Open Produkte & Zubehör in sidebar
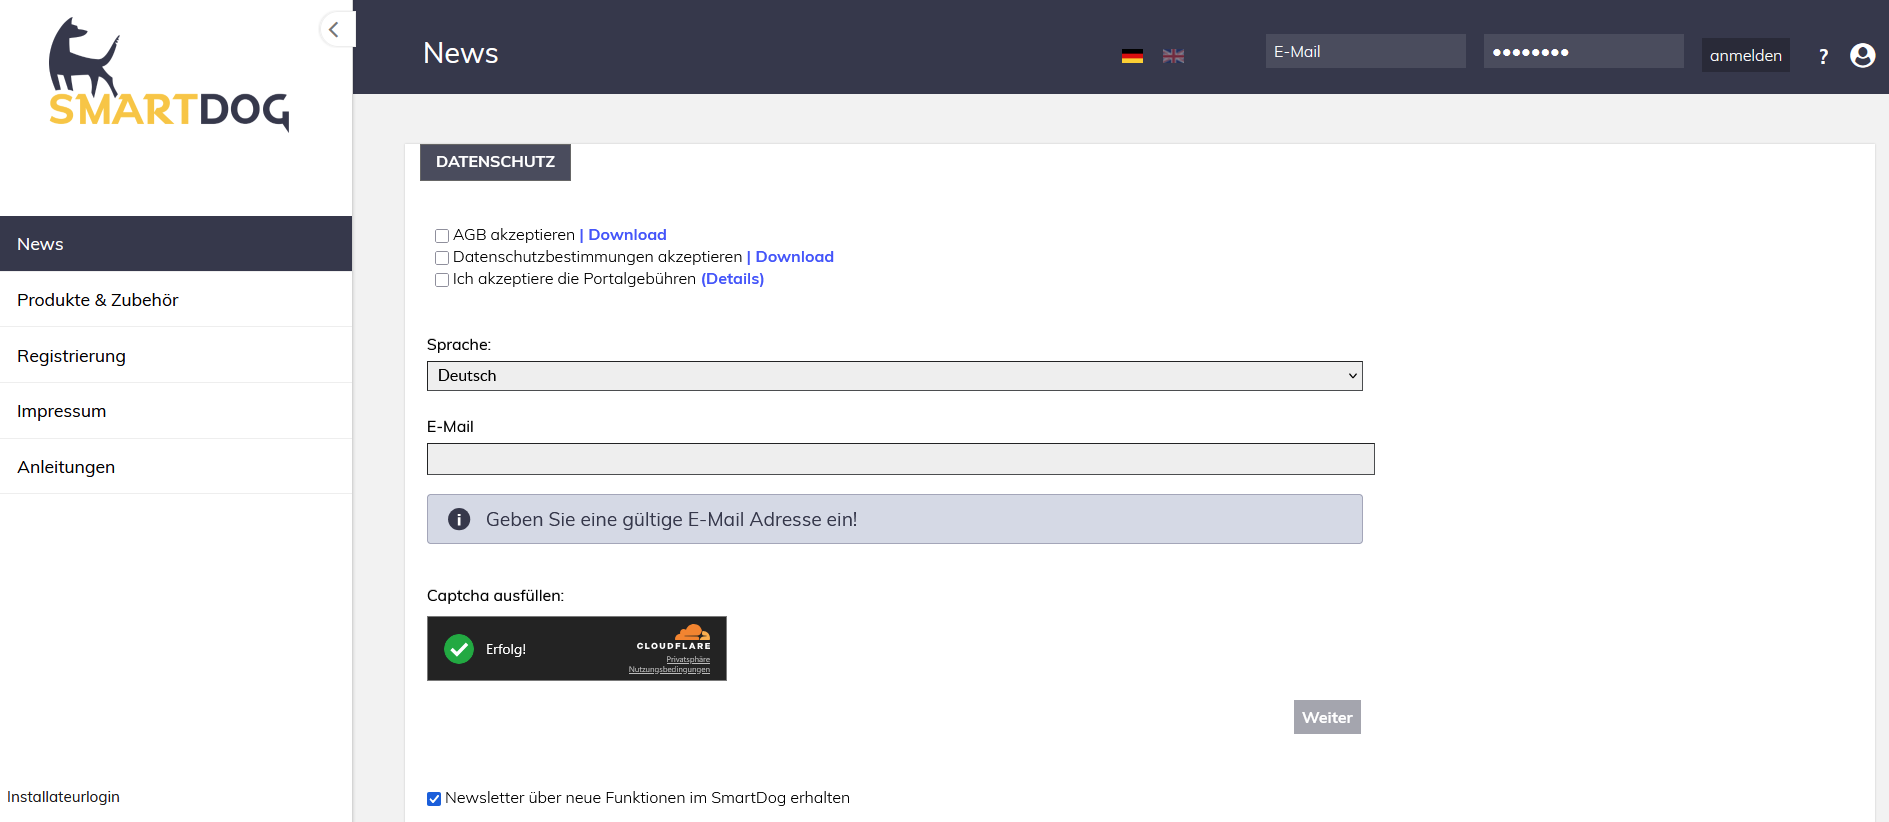Image resolution: width=1889 pixels, height=822 pixels. [98, 300]
